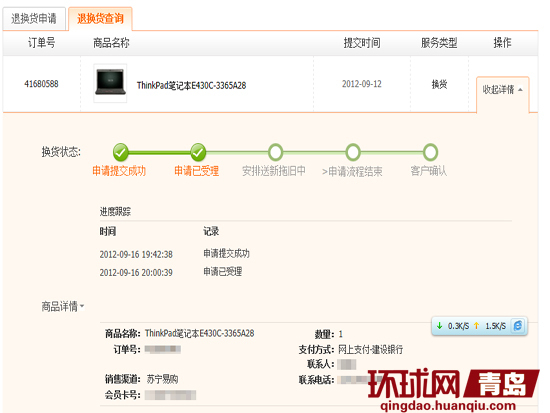Screen dimensions: 550x413
Task: Click upload speed orange arrow indicator
Action: [x=476, y=326]
